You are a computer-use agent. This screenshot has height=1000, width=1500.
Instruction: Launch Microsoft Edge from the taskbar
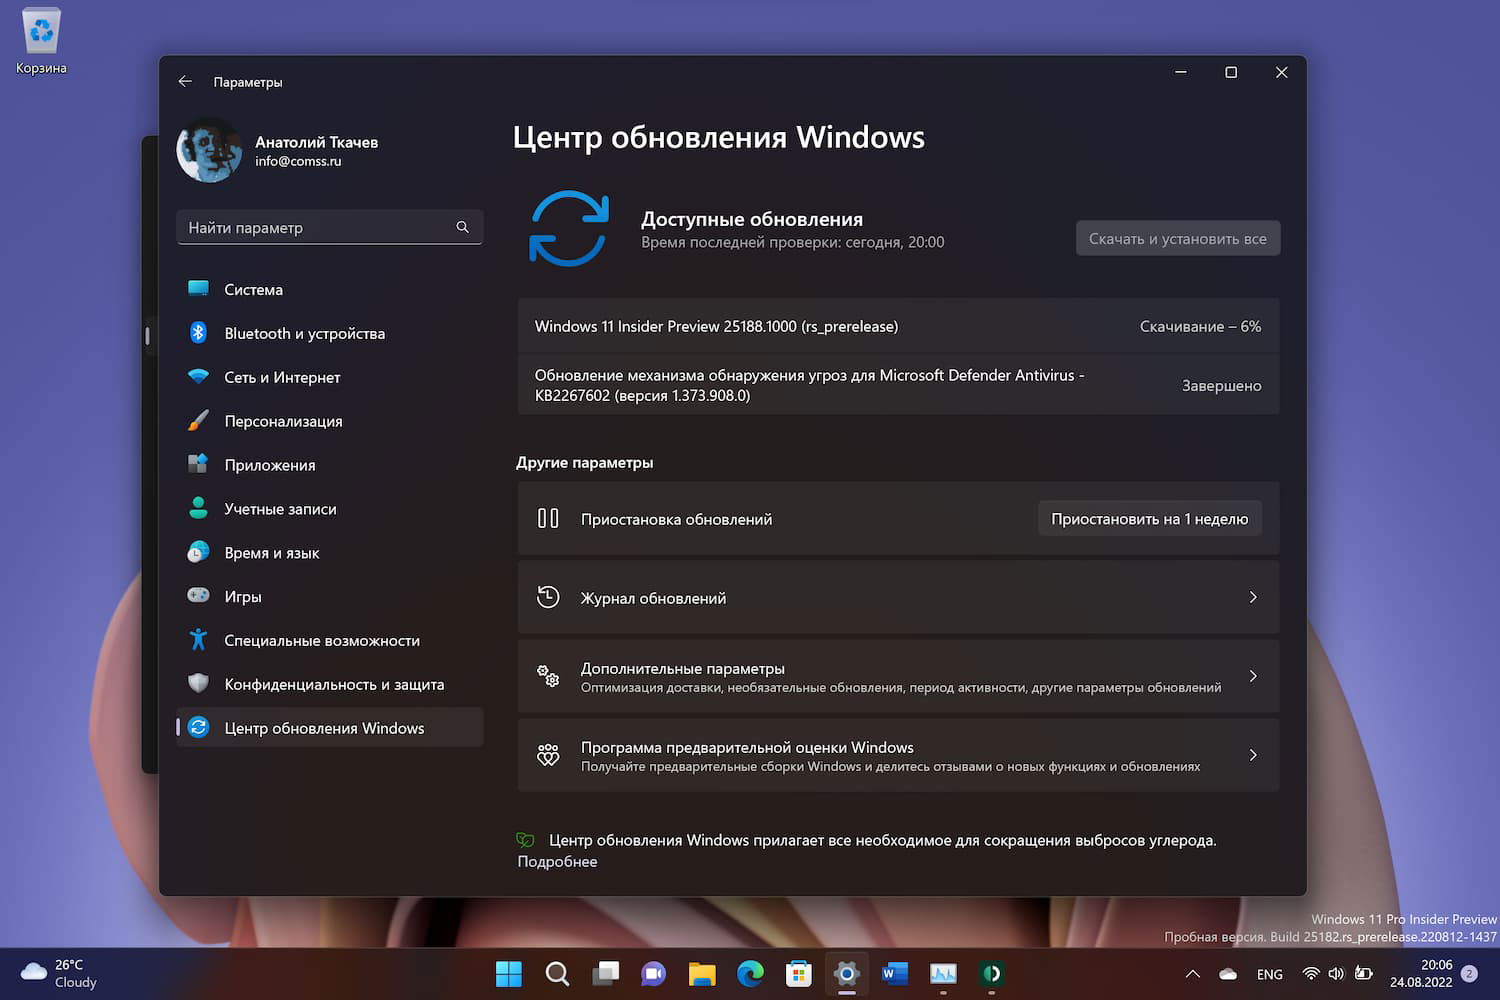[750, 973]
